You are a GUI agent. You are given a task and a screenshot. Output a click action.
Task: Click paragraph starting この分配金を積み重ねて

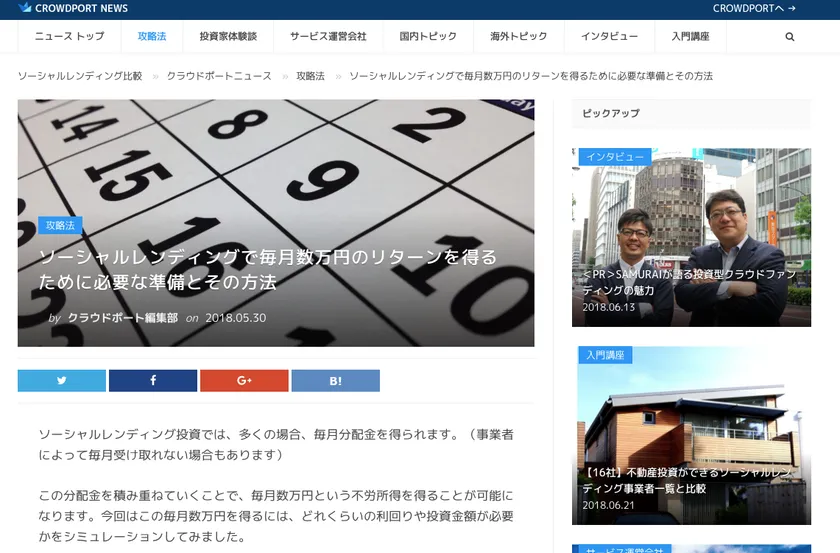pos(276,515)
